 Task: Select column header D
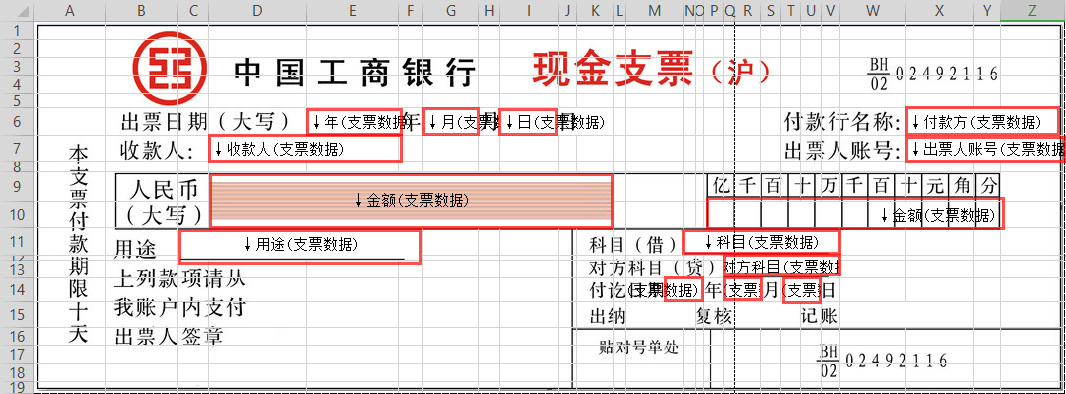click(257, 10)
